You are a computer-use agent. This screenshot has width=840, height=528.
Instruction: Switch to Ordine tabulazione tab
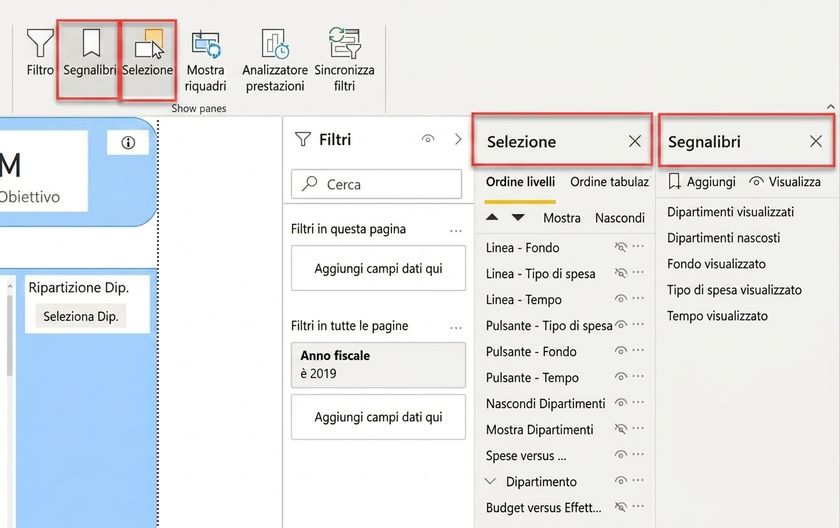(x=610, y=182)
